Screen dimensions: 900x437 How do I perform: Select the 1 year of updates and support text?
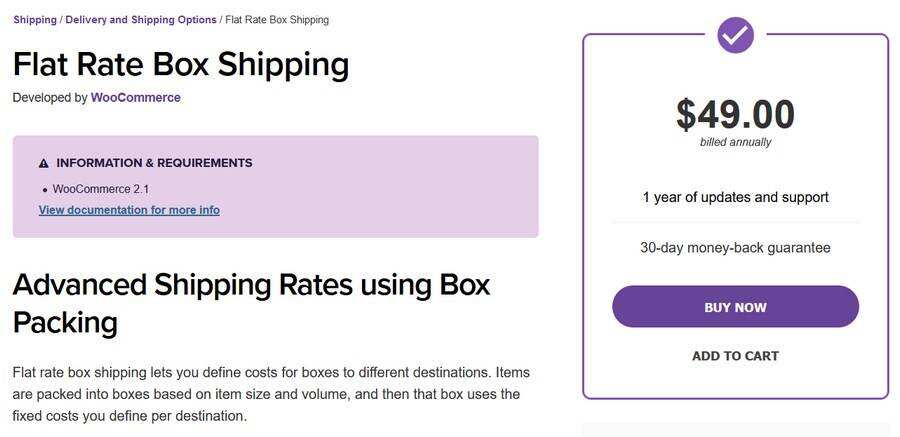click(735, 197)
